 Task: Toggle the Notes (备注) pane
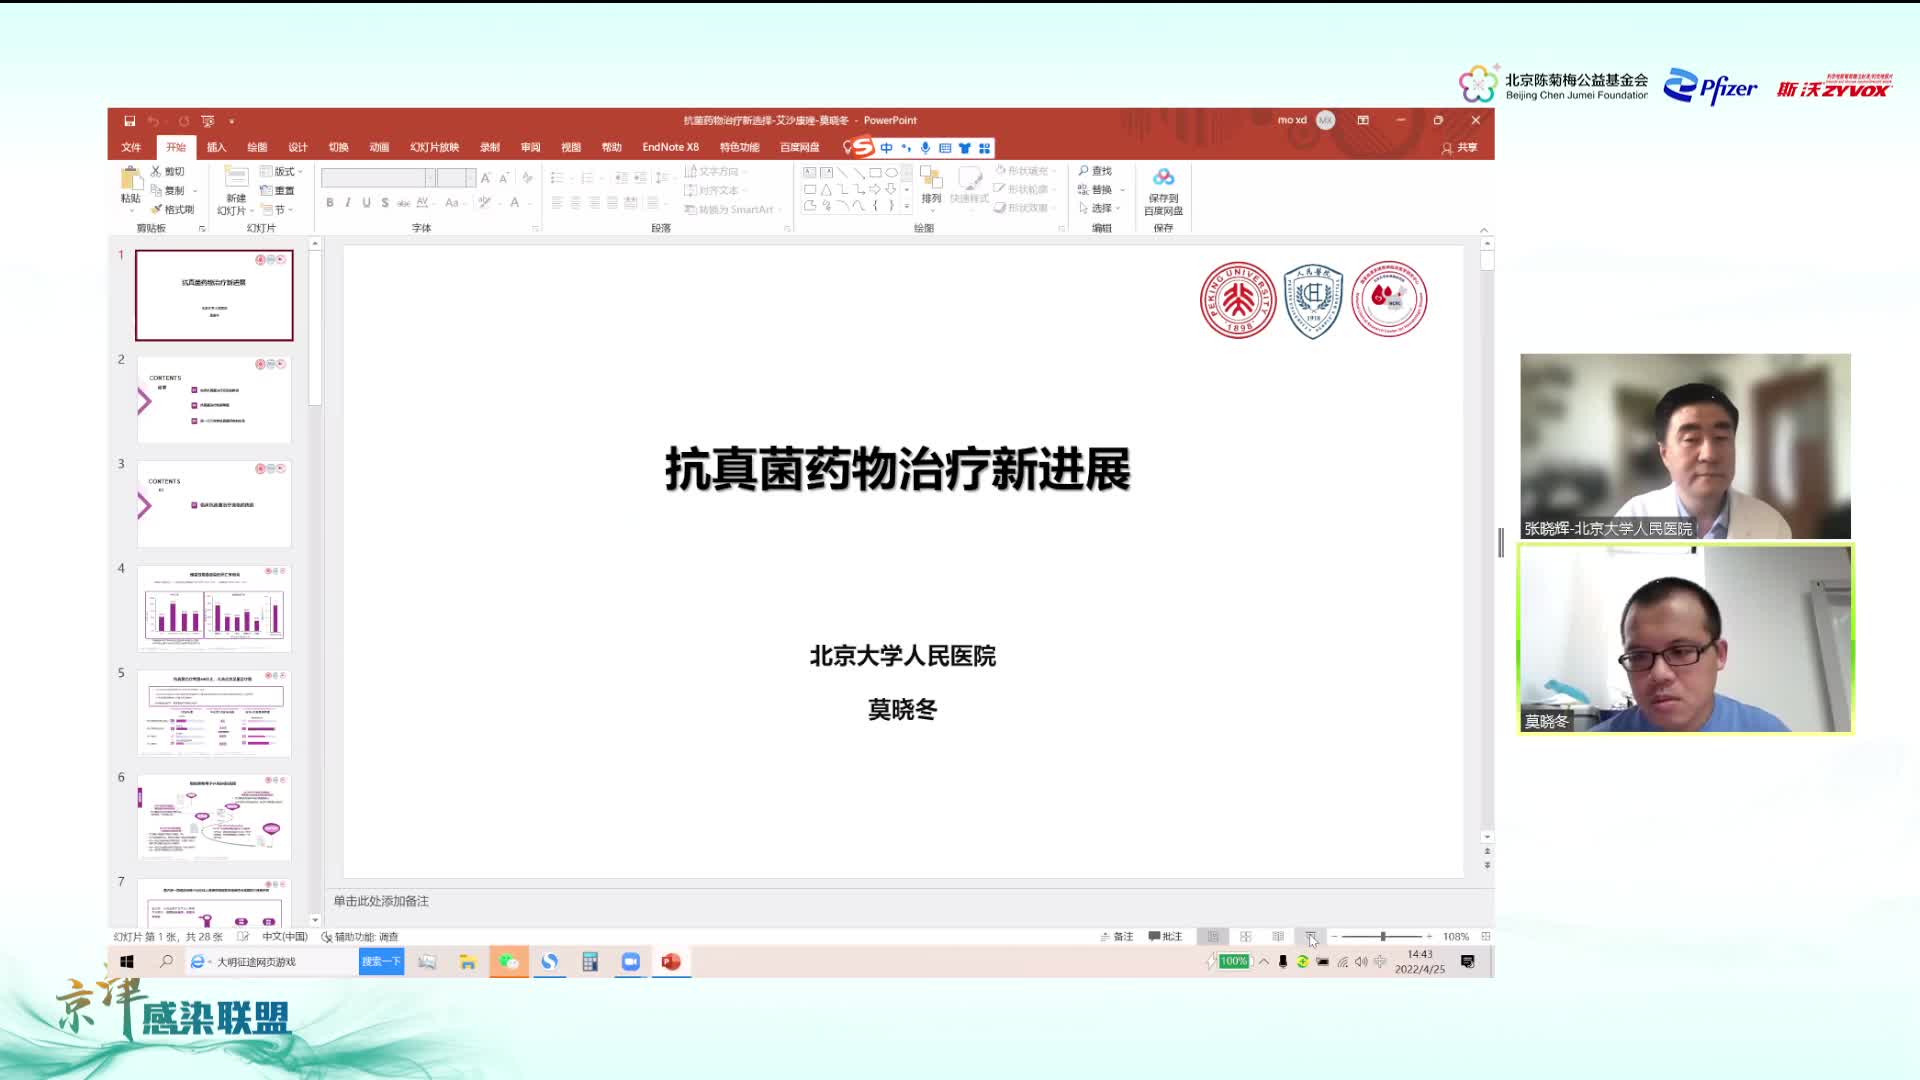point(1117,937)
